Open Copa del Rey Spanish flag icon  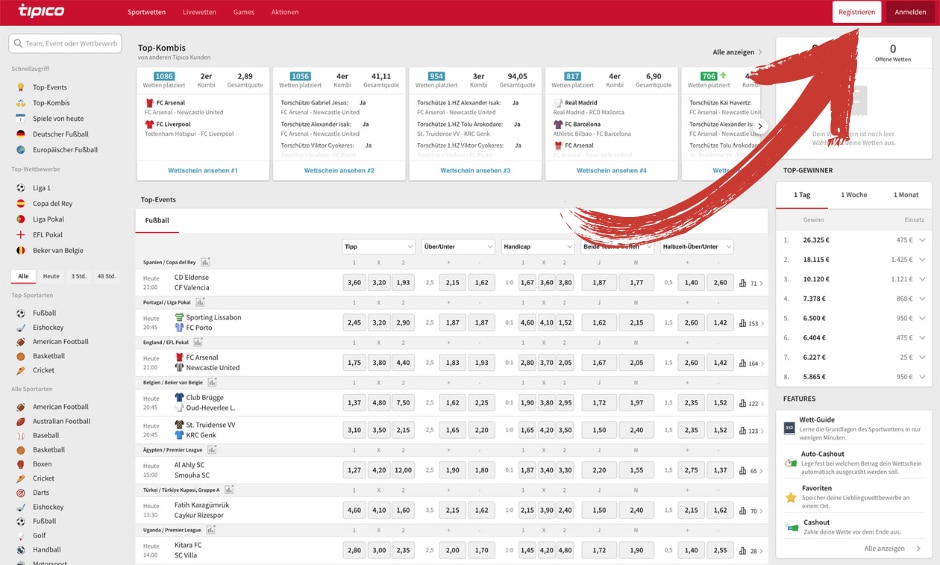click(21, 203)
